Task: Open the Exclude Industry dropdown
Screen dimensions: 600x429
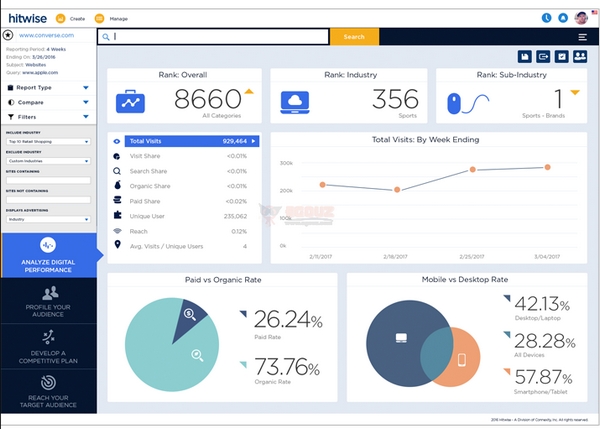Action: point(48,160)
